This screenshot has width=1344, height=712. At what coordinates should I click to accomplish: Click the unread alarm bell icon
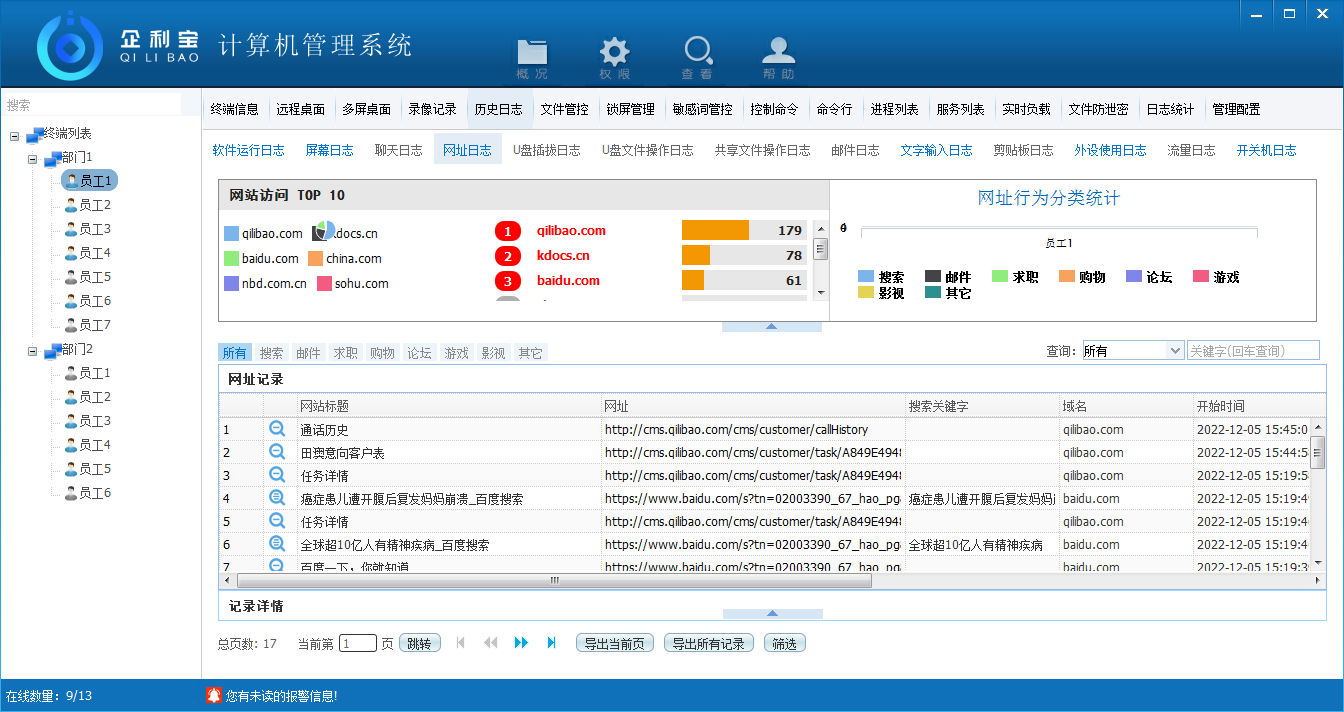(213, 695)
